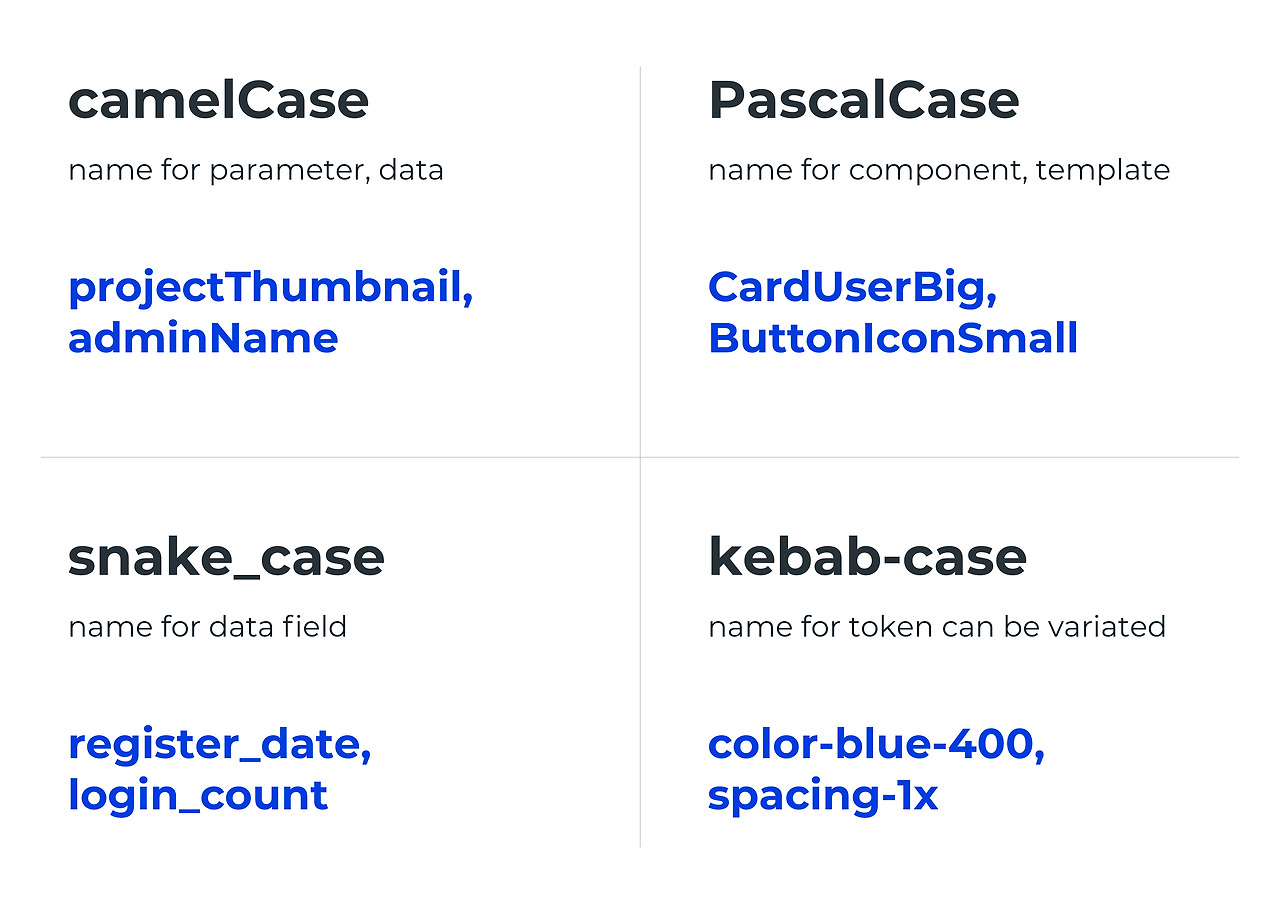Click 'name for data field' description

click(207, 627)
